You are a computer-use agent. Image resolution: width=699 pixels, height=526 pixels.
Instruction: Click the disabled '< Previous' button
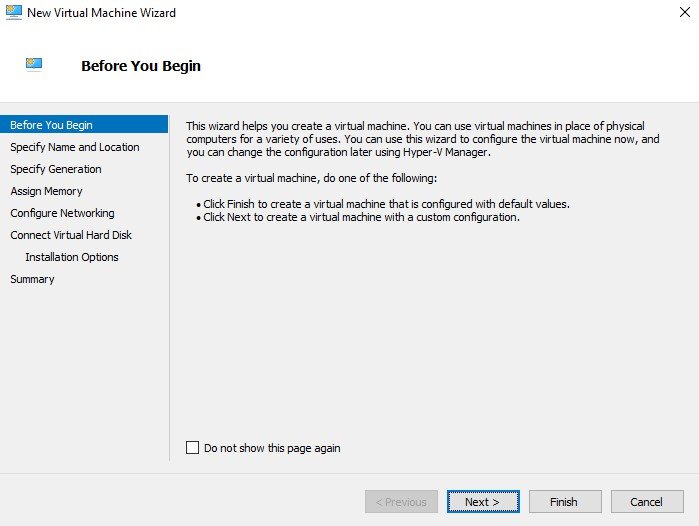[x=401, y=502]
